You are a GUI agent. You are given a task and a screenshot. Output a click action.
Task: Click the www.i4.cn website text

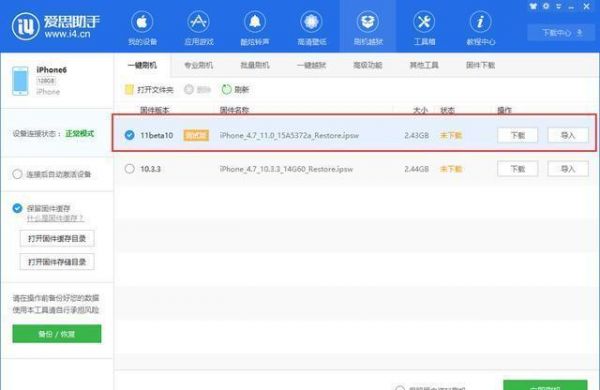tap(67, 34)
